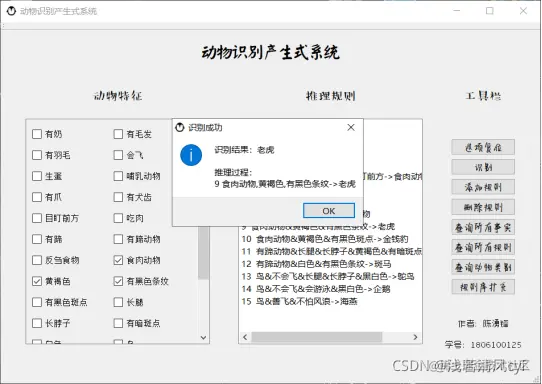The image size is (542, 384).
Task: Click the 动物特征 heading
Action: point(118,96)
